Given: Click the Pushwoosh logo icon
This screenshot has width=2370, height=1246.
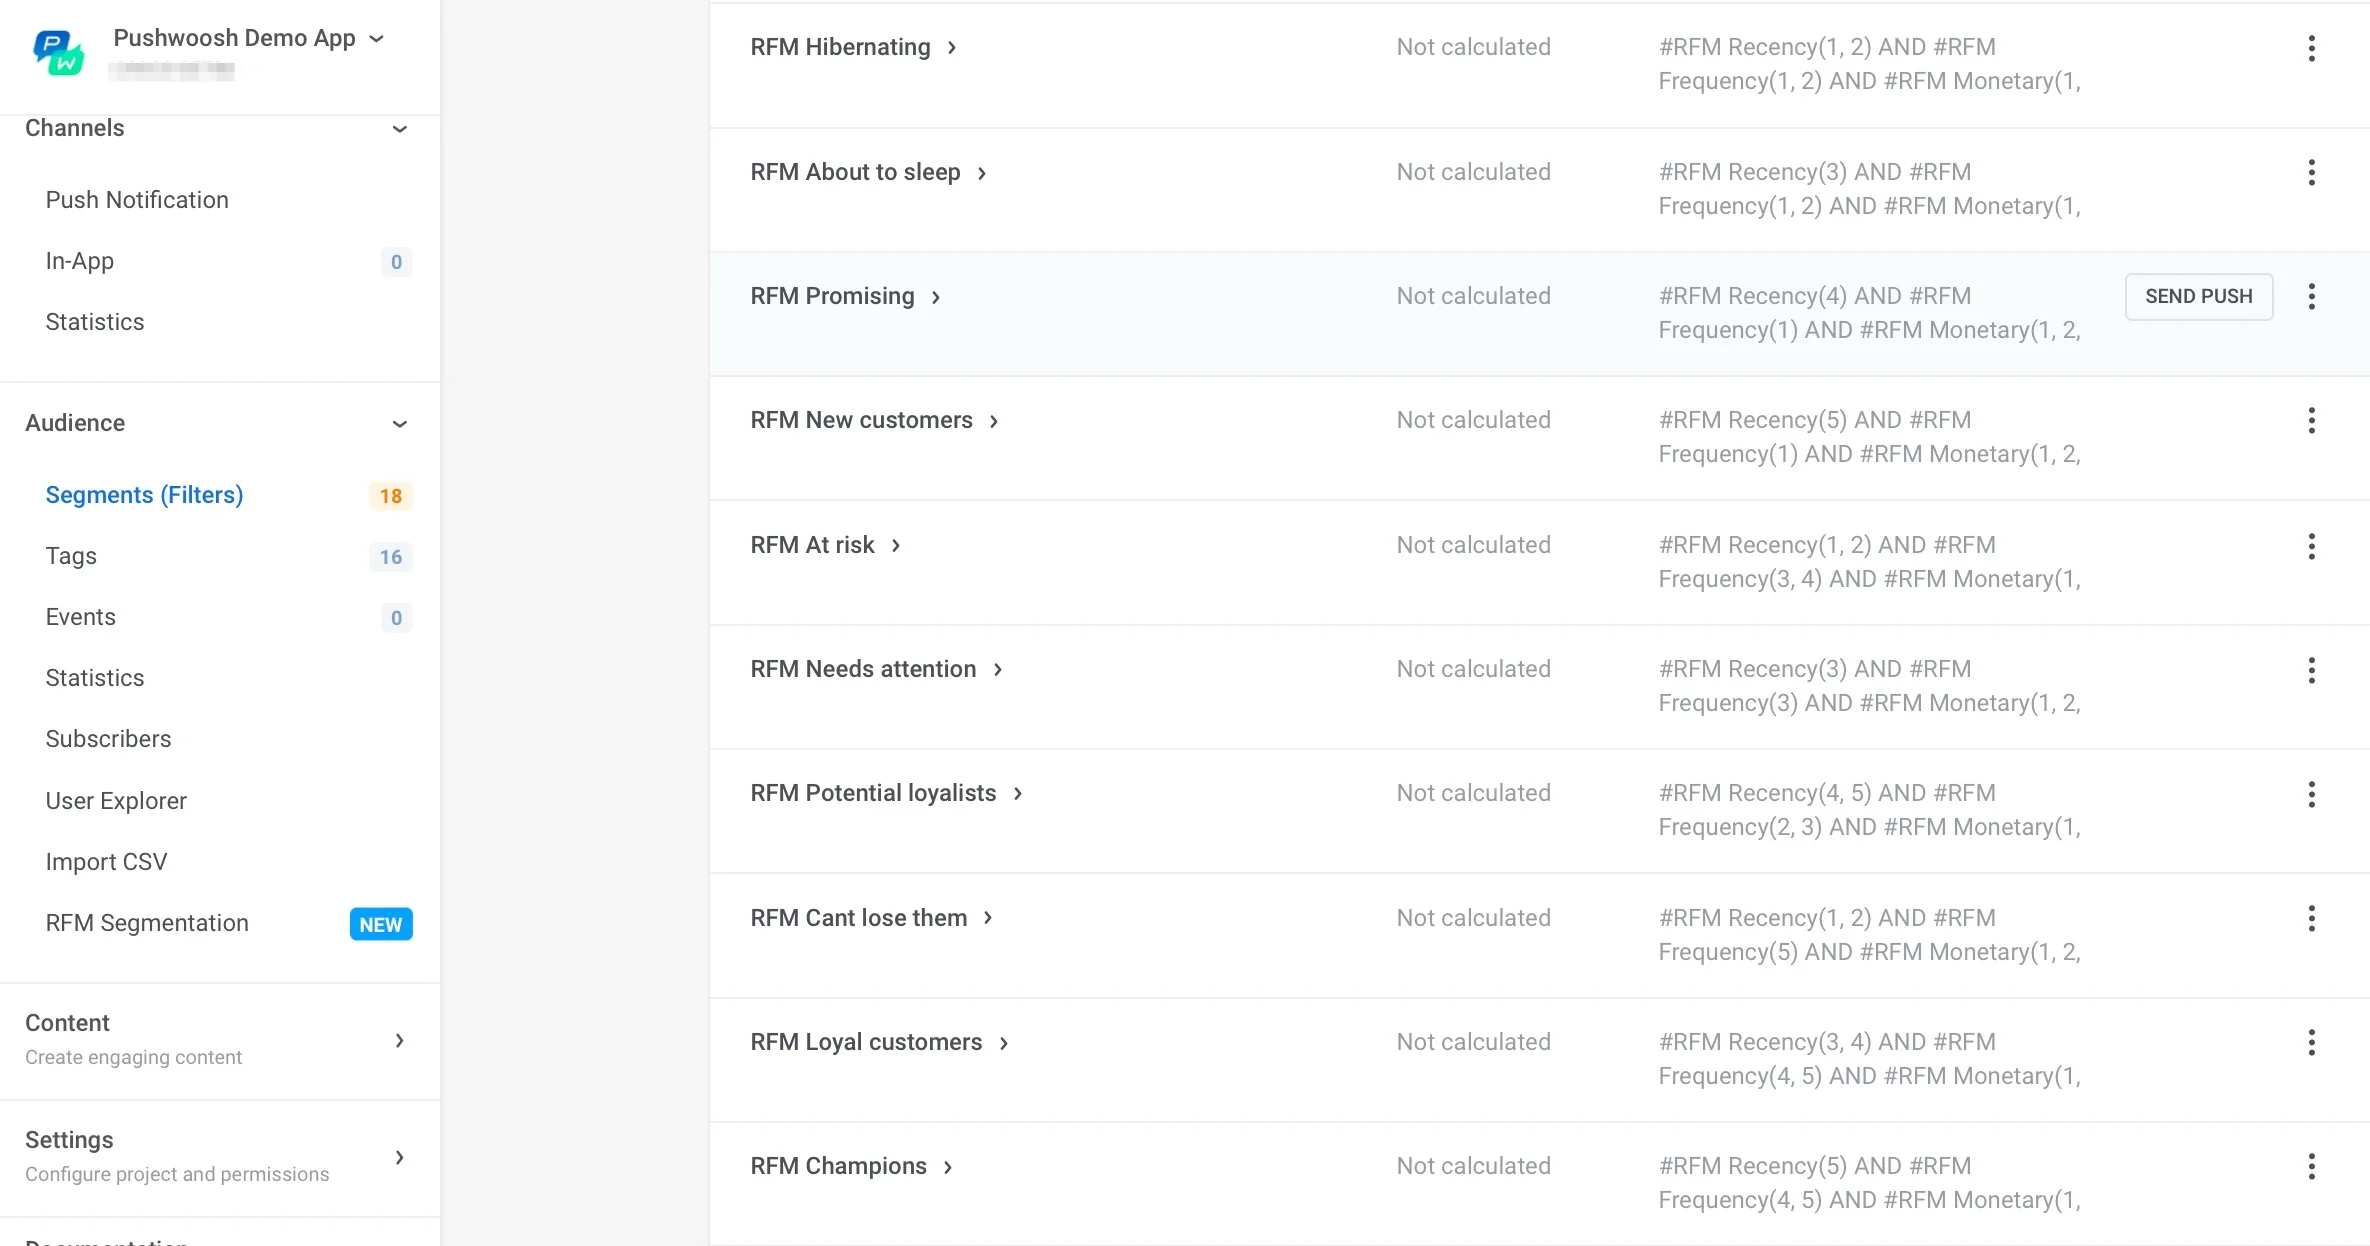Looking at the screenshot, I should click(58, 52).
